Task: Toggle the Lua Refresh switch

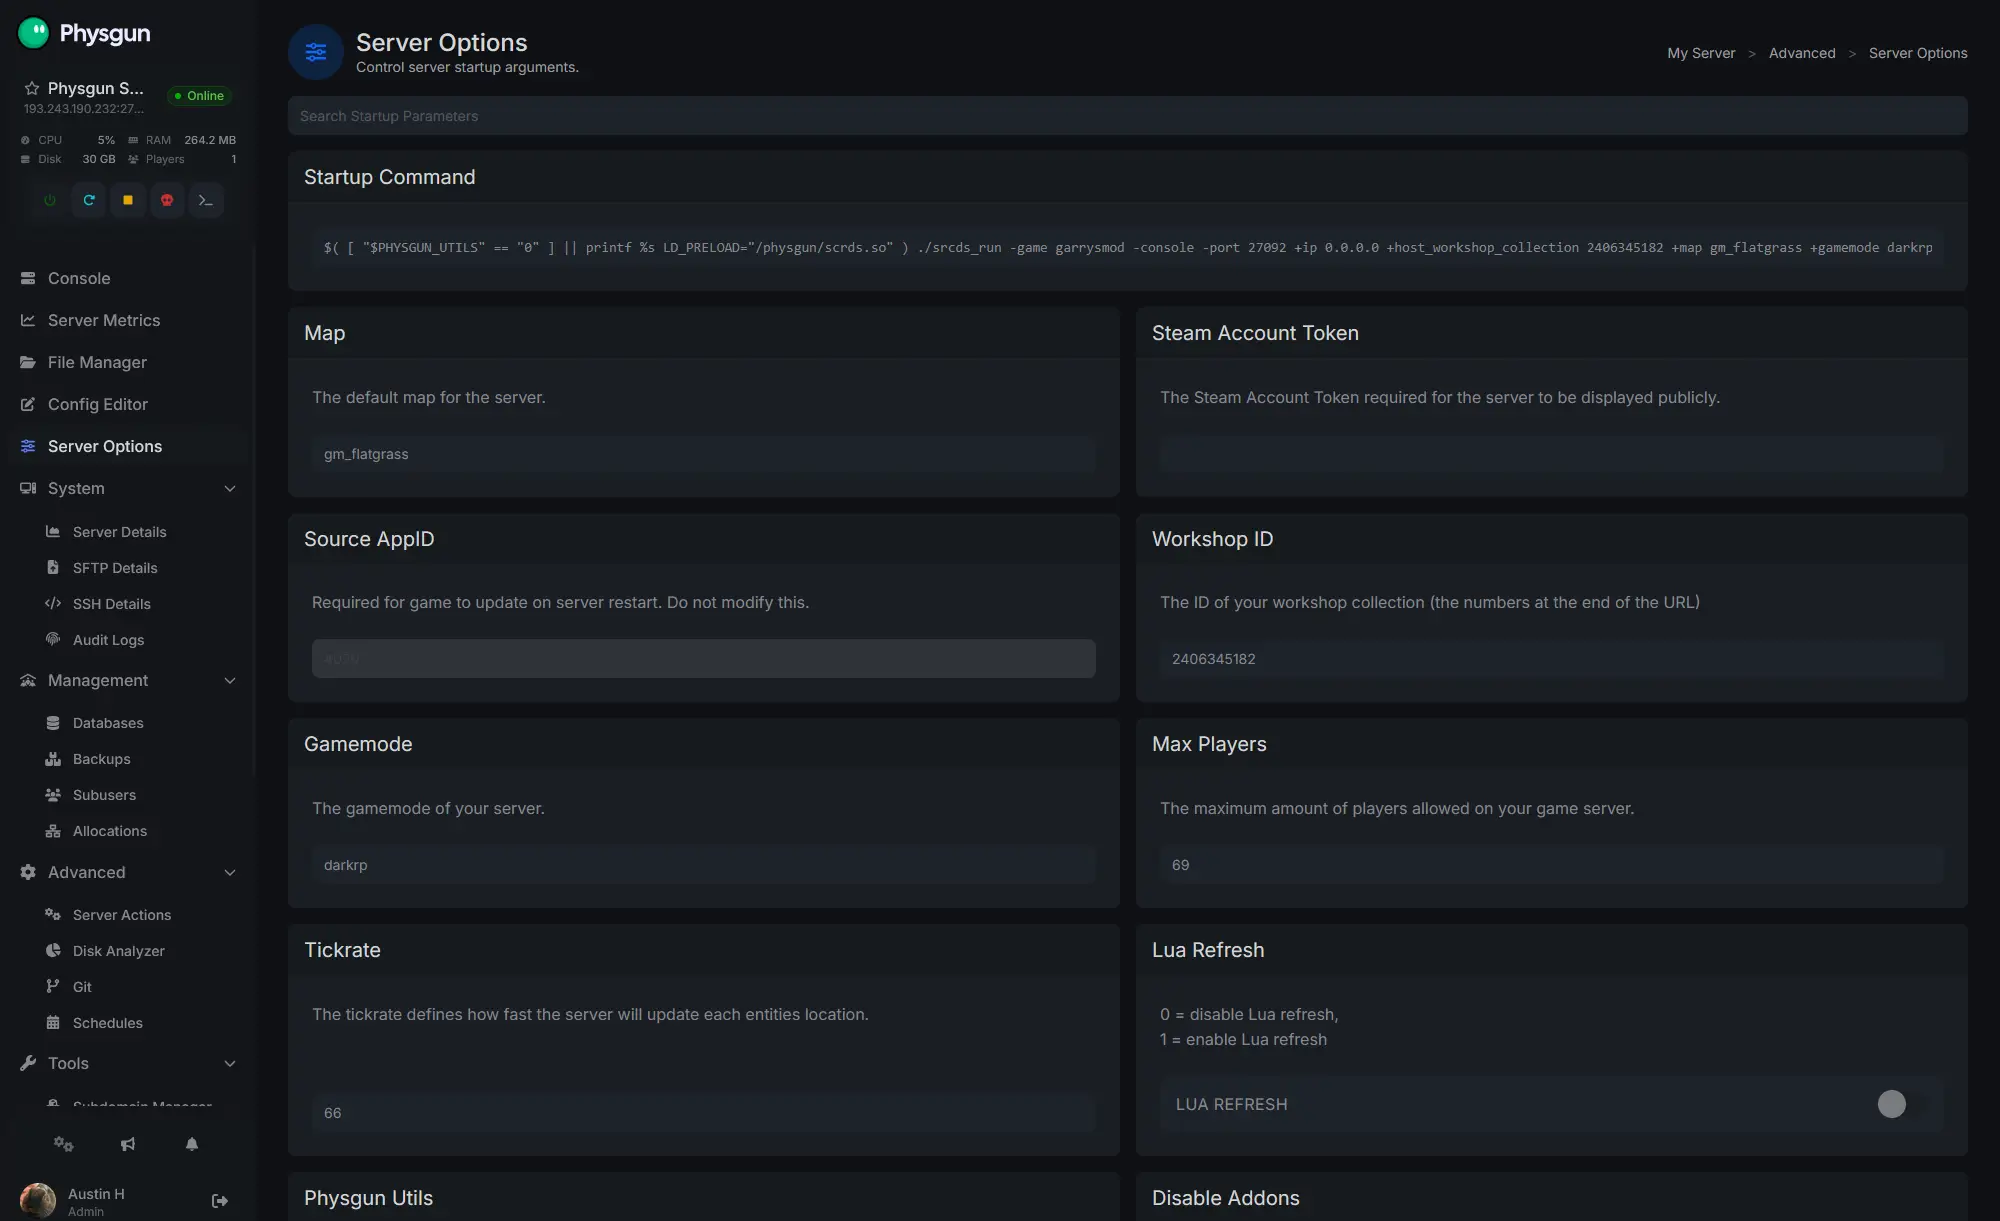Action: tap(1902, 1104)
